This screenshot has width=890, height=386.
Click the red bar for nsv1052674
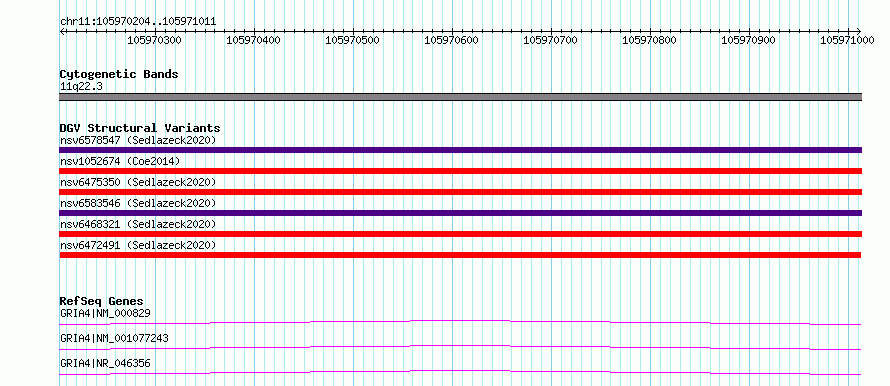pos(460,171)
